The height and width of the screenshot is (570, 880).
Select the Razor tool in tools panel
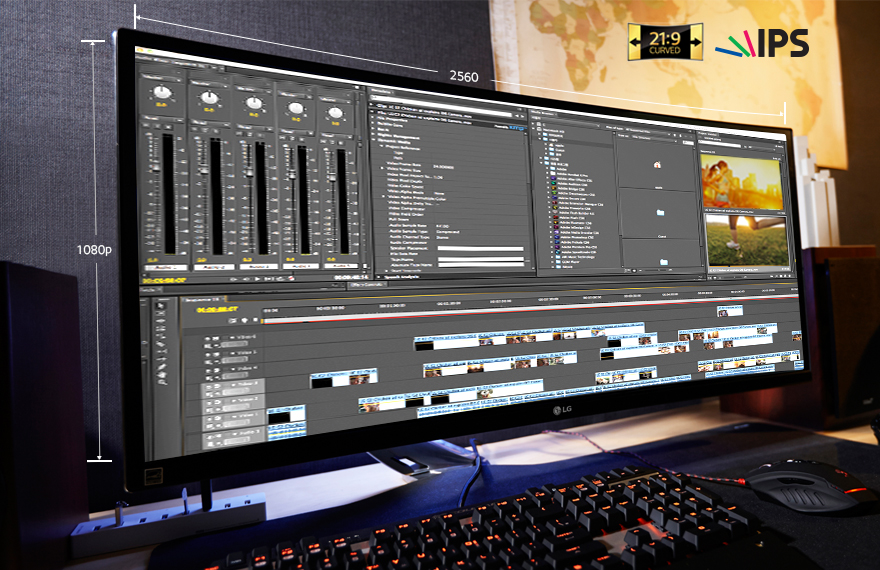[x=161, y=344]
